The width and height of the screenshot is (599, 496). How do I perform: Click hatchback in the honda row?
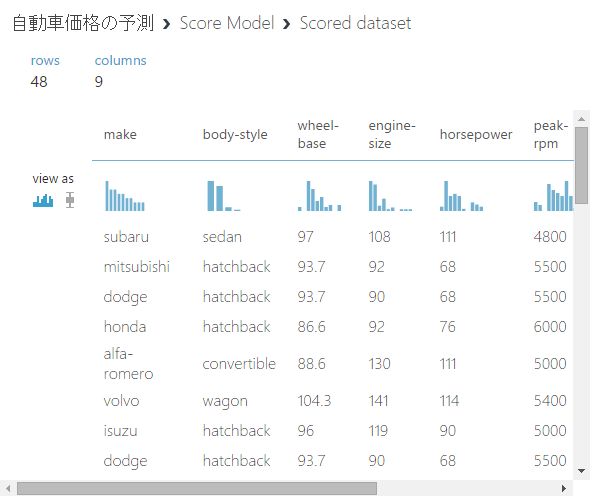tap(236, 327)
